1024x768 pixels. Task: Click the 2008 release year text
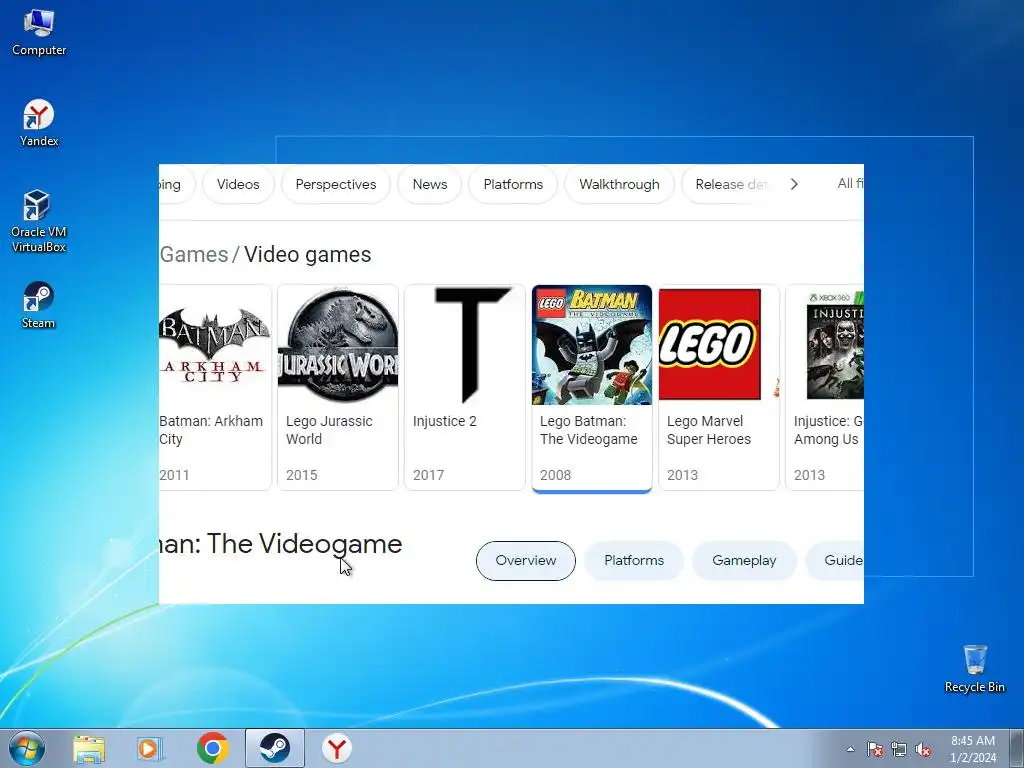click(555, 475)
